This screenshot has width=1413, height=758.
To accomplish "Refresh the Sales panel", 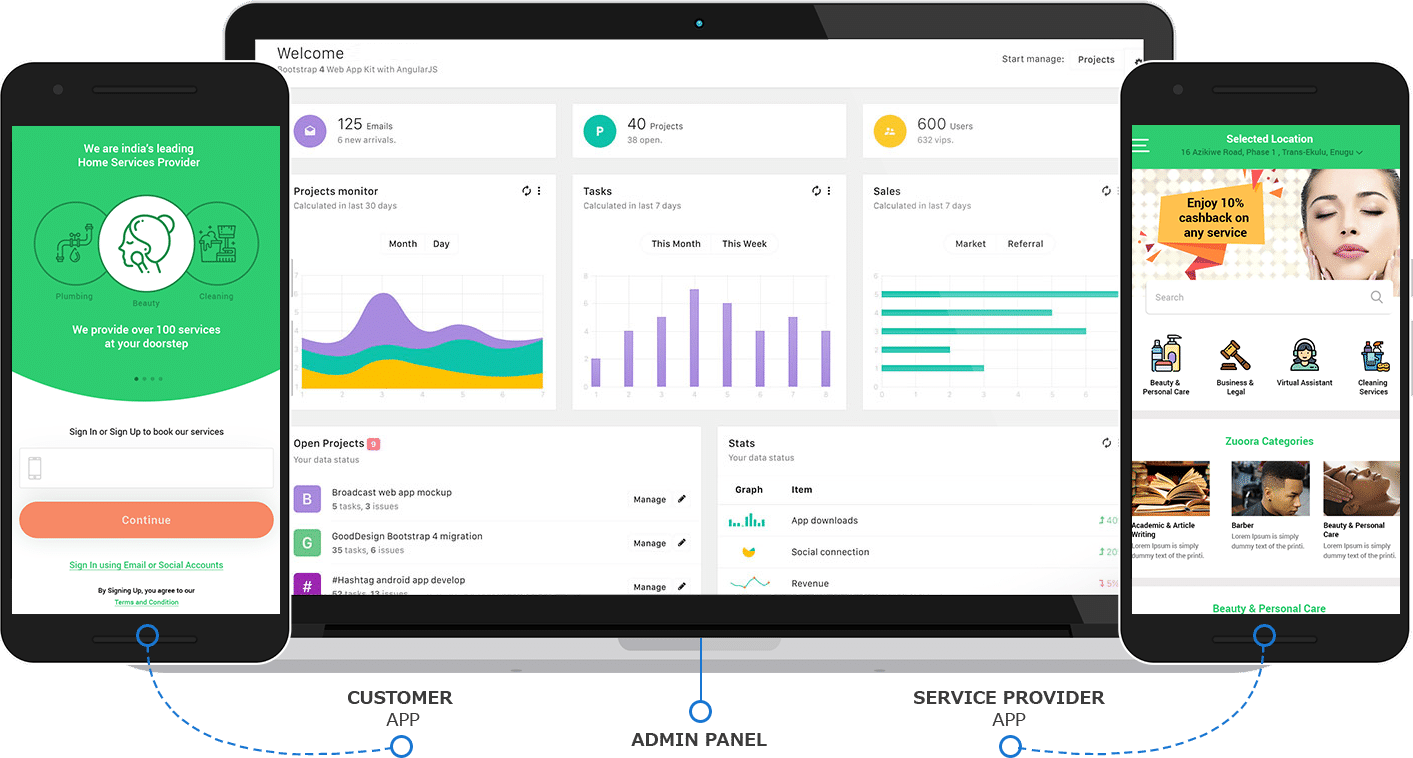I will point(1106,191).
